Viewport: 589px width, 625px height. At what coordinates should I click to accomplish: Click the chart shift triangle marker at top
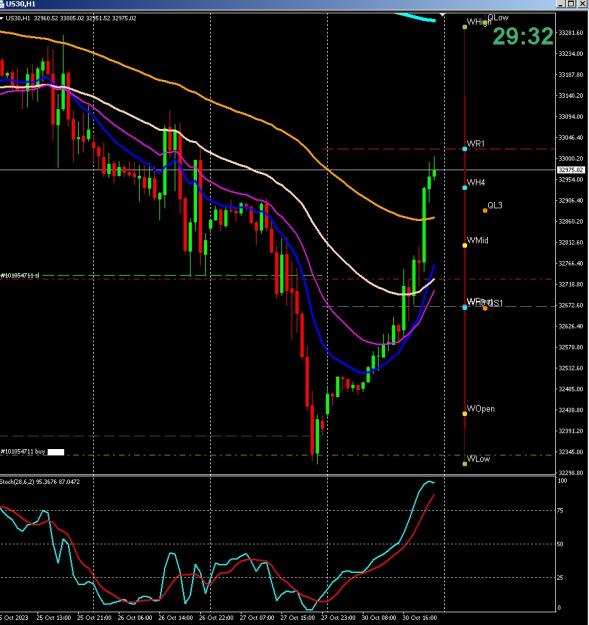coord(442,15)
